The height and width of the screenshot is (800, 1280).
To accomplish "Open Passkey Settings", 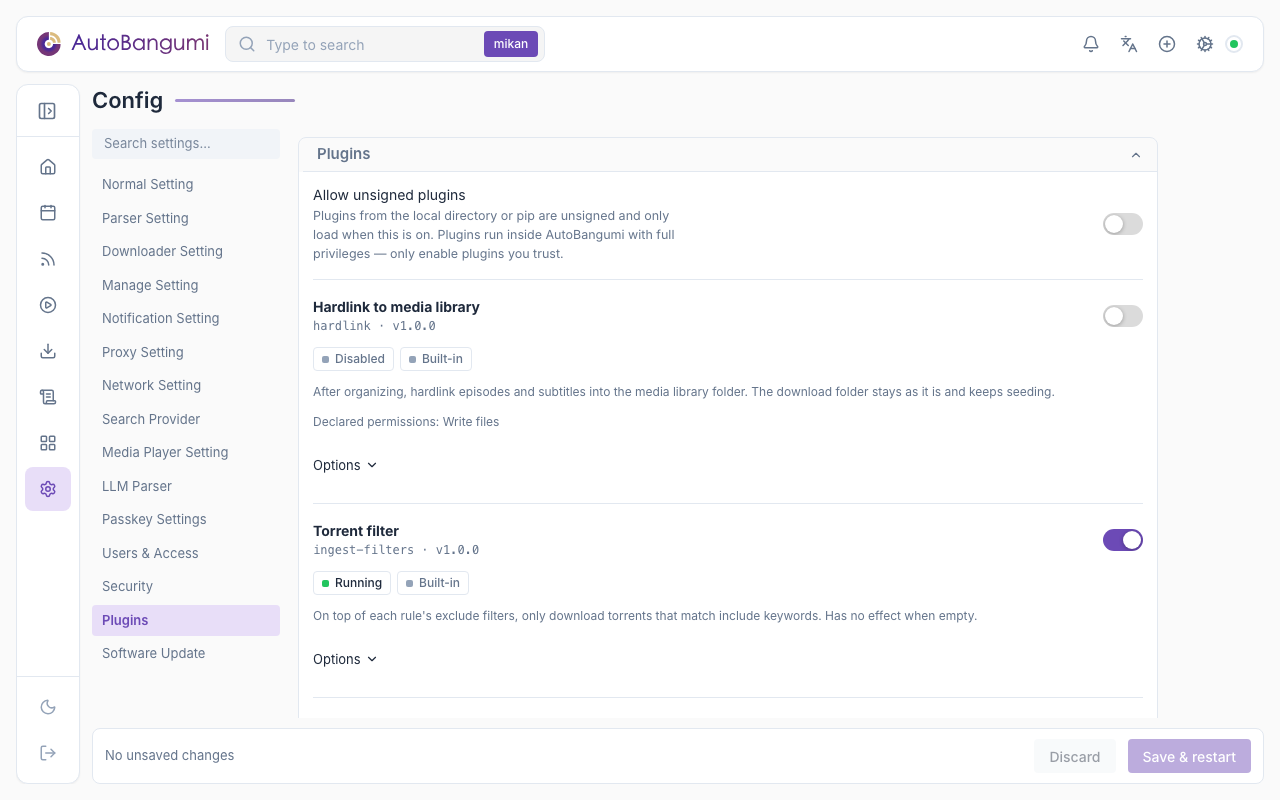I will pos(186,519).
